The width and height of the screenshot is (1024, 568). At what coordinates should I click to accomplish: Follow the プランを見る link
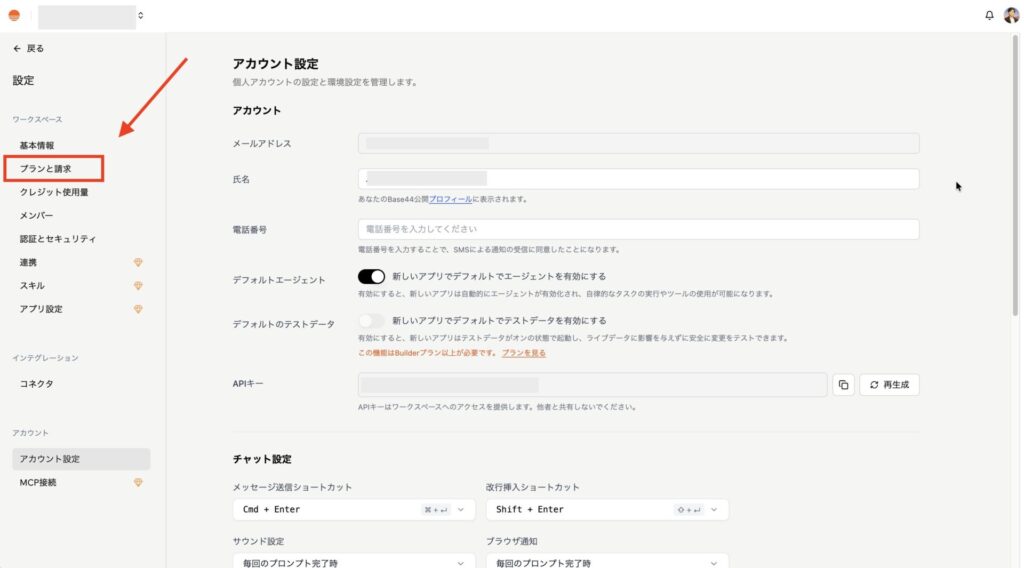[523, 353]
